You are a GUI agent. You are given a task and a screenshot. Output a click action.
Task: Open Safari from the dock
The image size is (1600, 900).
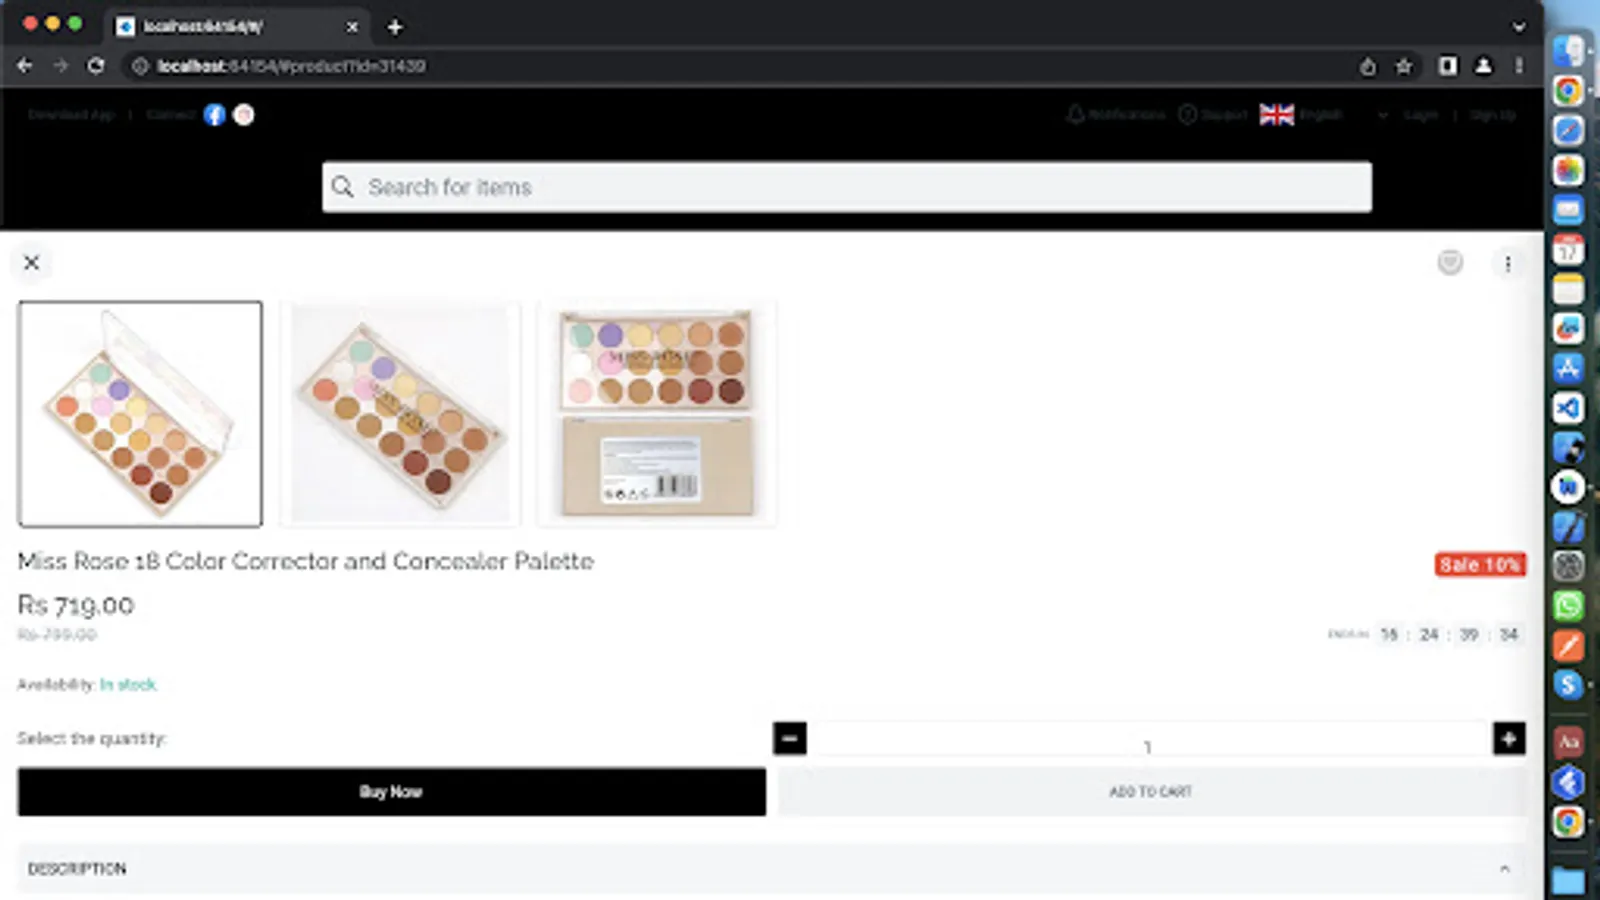[x=1568, y=130]
